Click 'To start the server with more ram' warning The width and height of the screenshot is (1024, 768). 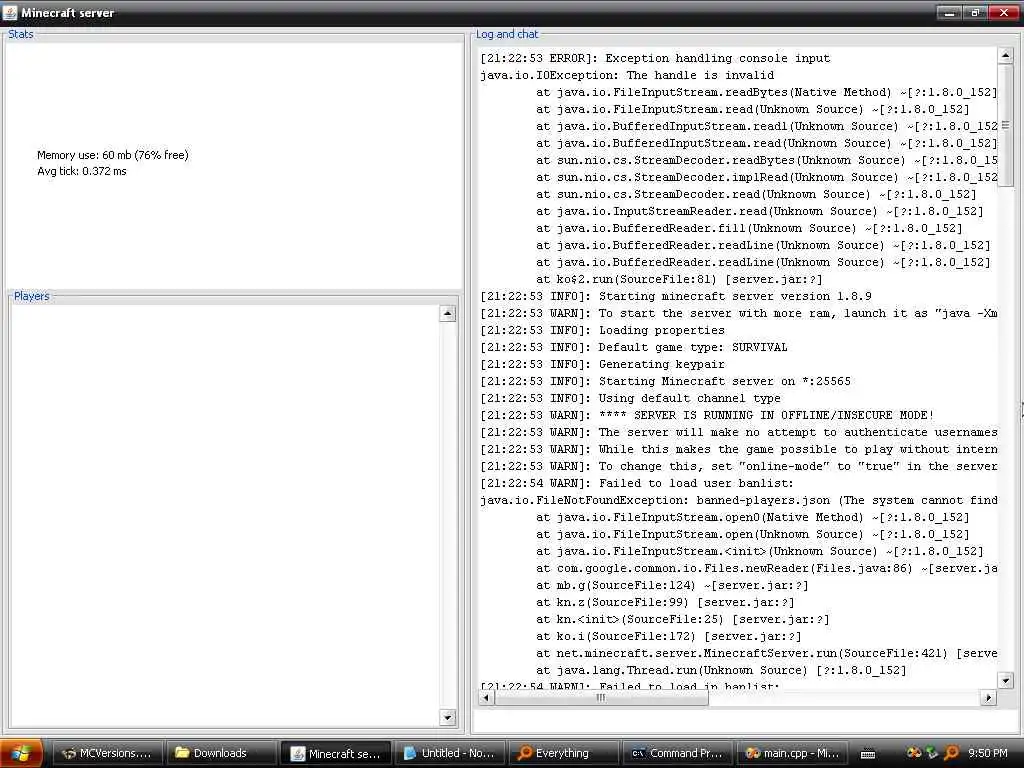[x=739, y=313]
